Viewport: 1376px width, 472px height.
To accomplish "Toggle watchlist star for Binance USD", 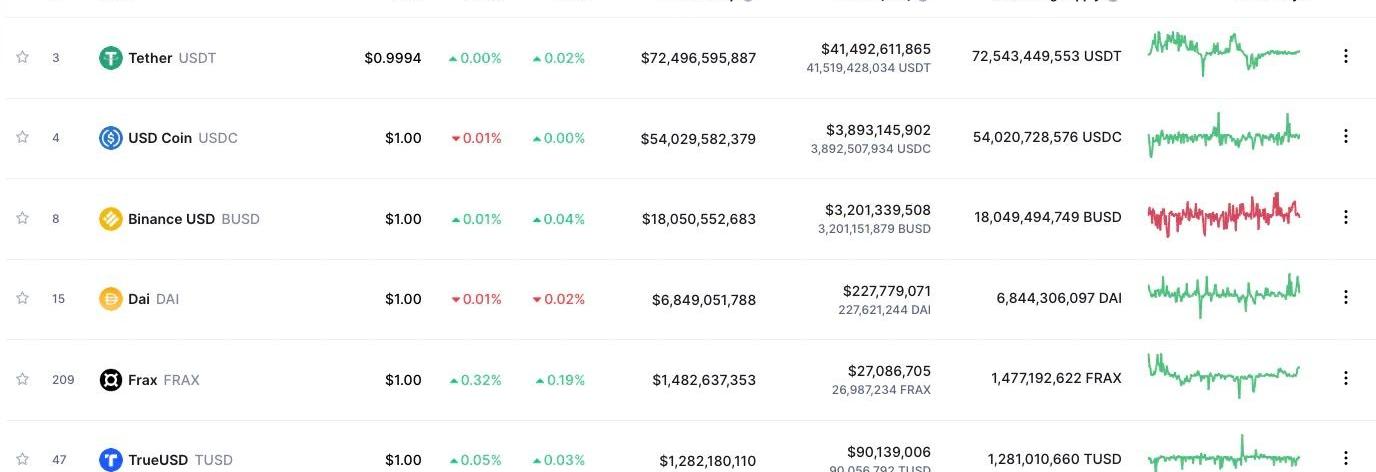I will 22,218.
